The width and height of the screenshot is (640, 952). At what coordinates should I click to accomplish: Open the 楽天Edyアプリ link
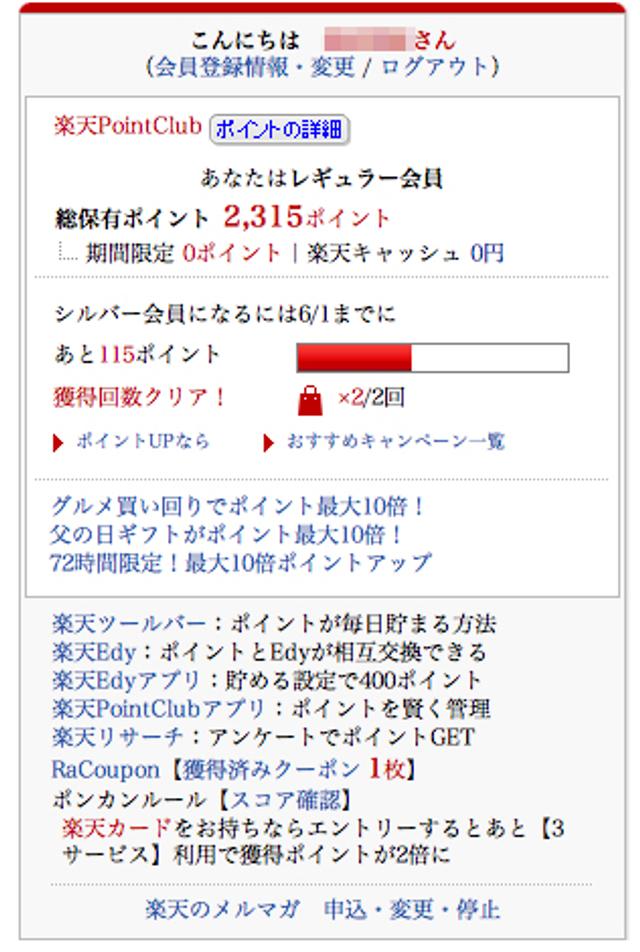(x=126, y=680)
